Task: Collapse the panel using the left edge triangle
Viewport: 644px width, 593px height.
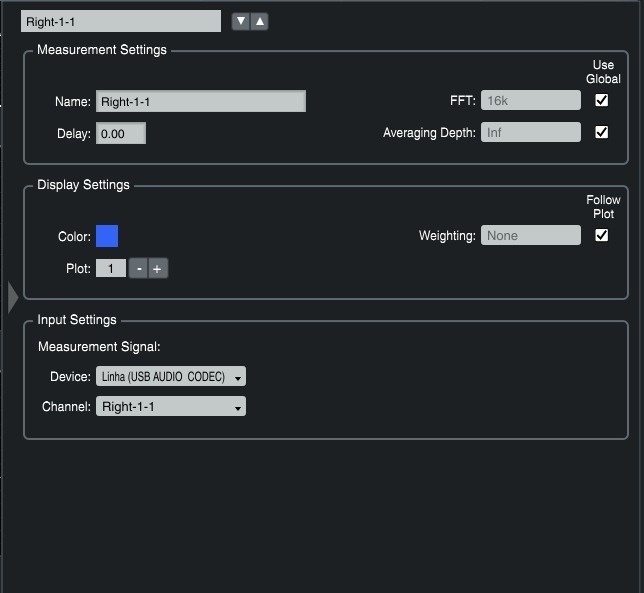Action: tap(12, 297)
